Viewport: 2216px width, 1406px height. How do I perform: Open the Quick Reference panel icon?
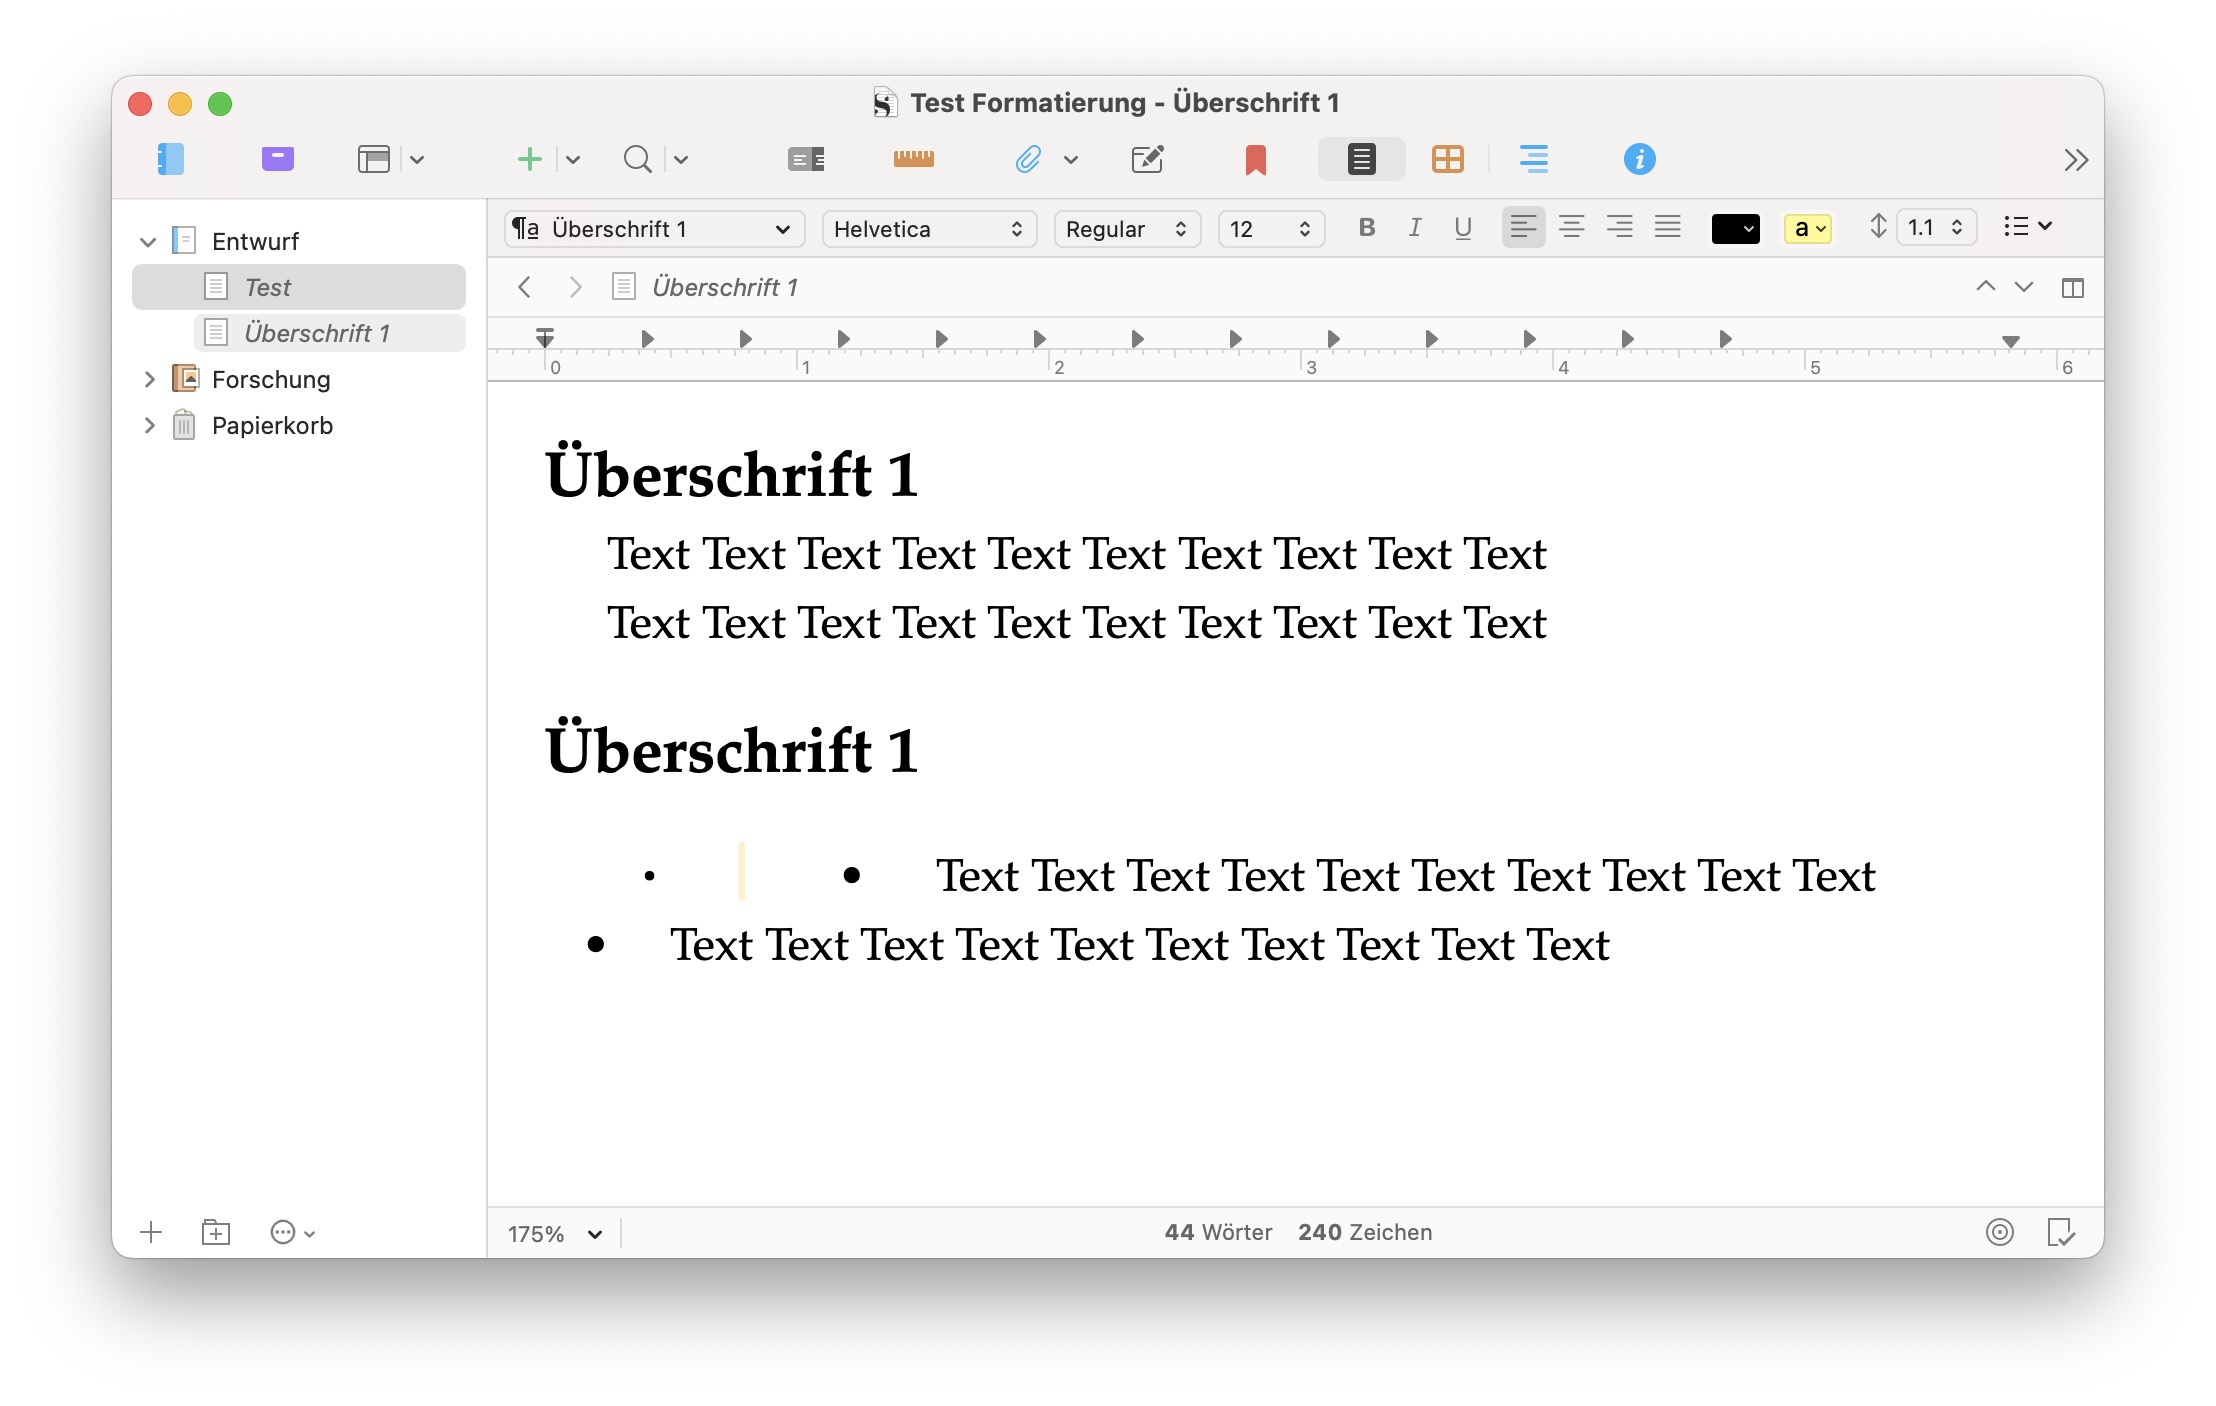tap(806, 159)
